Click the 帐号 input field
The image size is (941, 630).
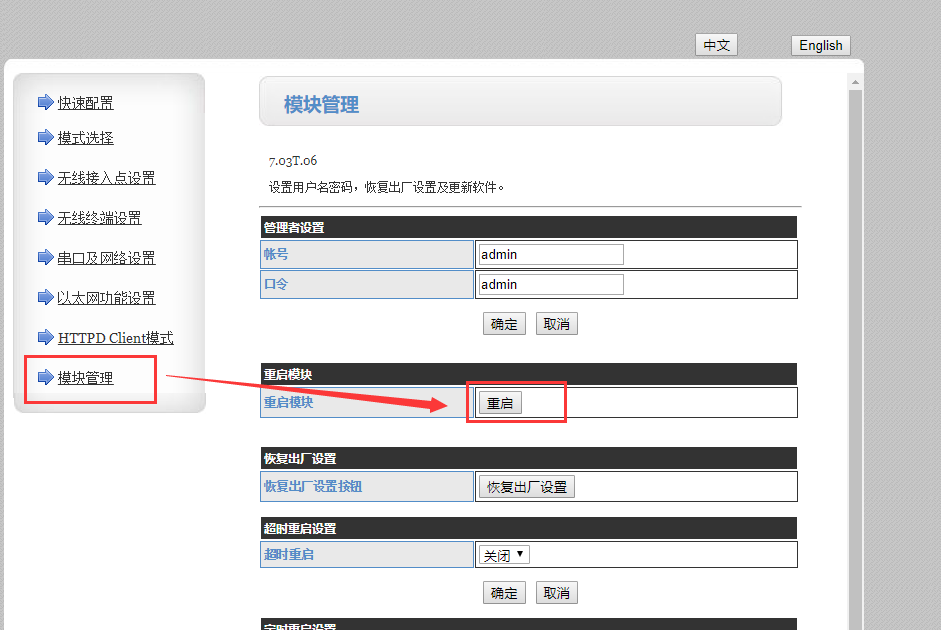pos(550,254)
